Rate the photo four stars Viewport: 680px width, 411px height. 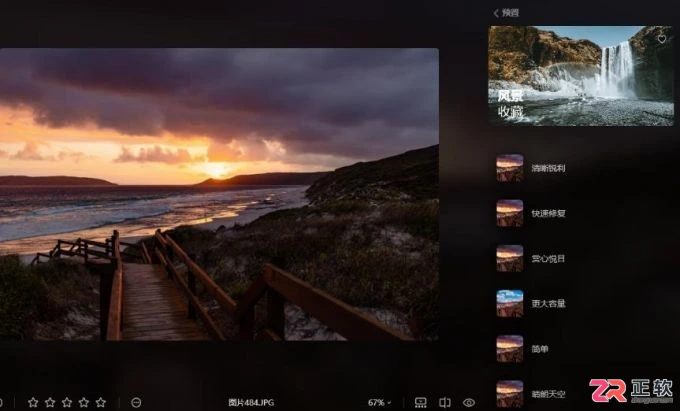[84, 402]
